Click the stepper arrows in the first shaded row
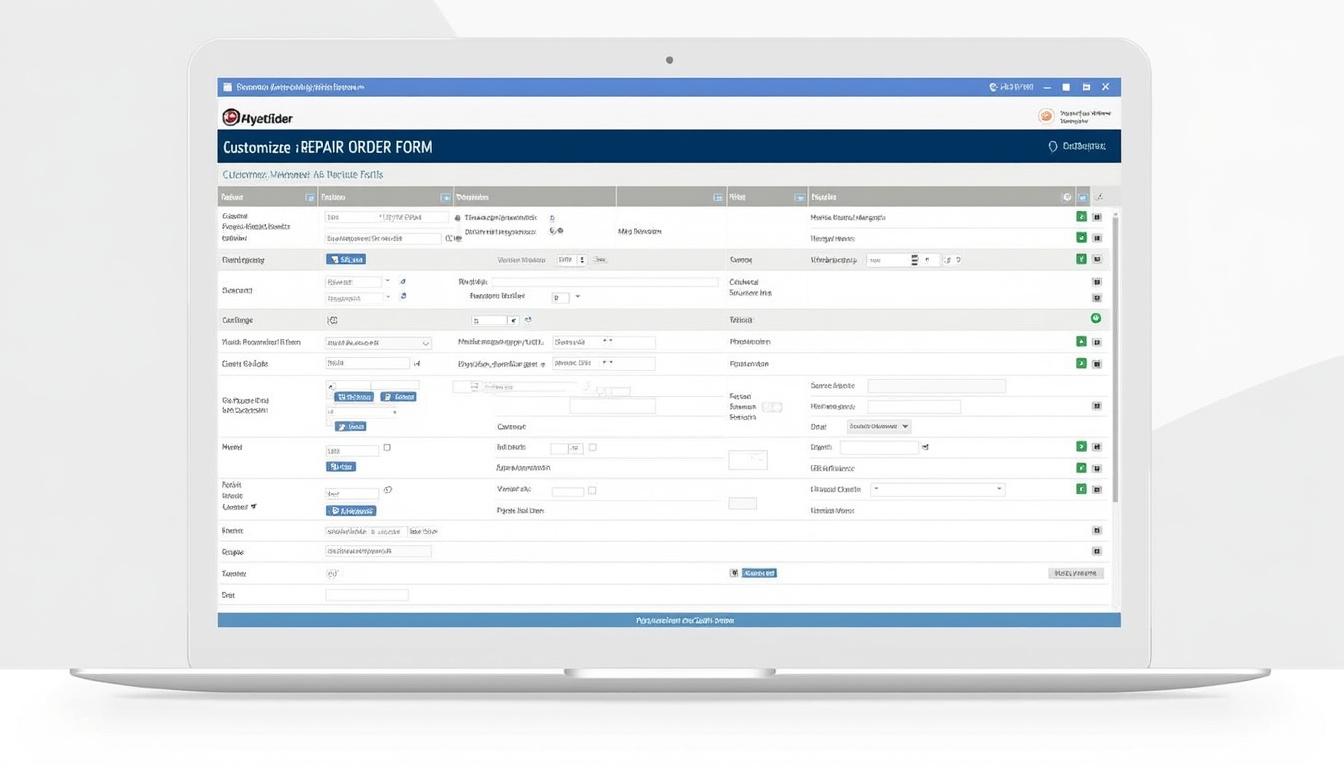Image resolution: width=1344 pixels, height=768 pixels. point(582,259)
